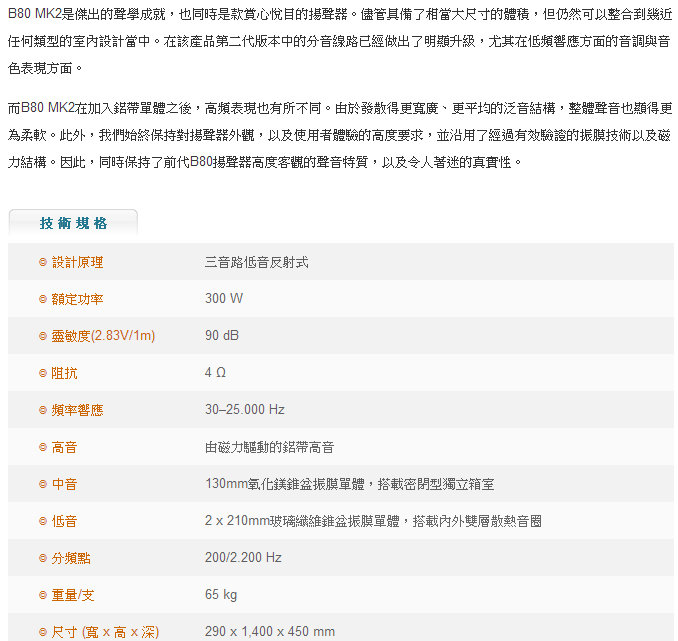The height and width of the screenshot is (641, 678).
Task: Click the paragraph starting 而B80 MK2在加入鋁帶單體之後
Action: coord(340,135)
